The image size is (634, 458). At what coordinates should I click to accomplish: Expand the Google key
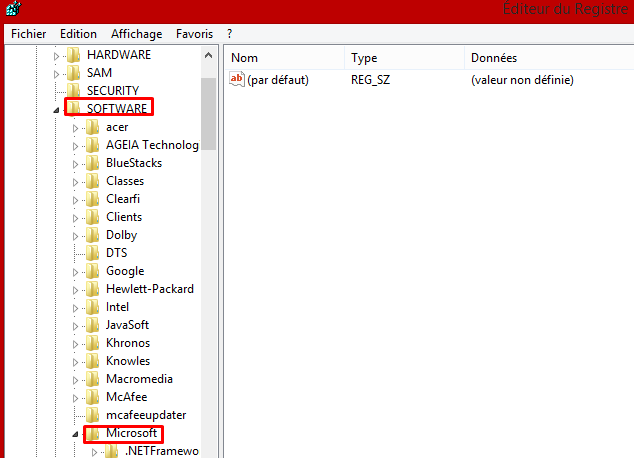pyautogui.click(x=75, y=272)
